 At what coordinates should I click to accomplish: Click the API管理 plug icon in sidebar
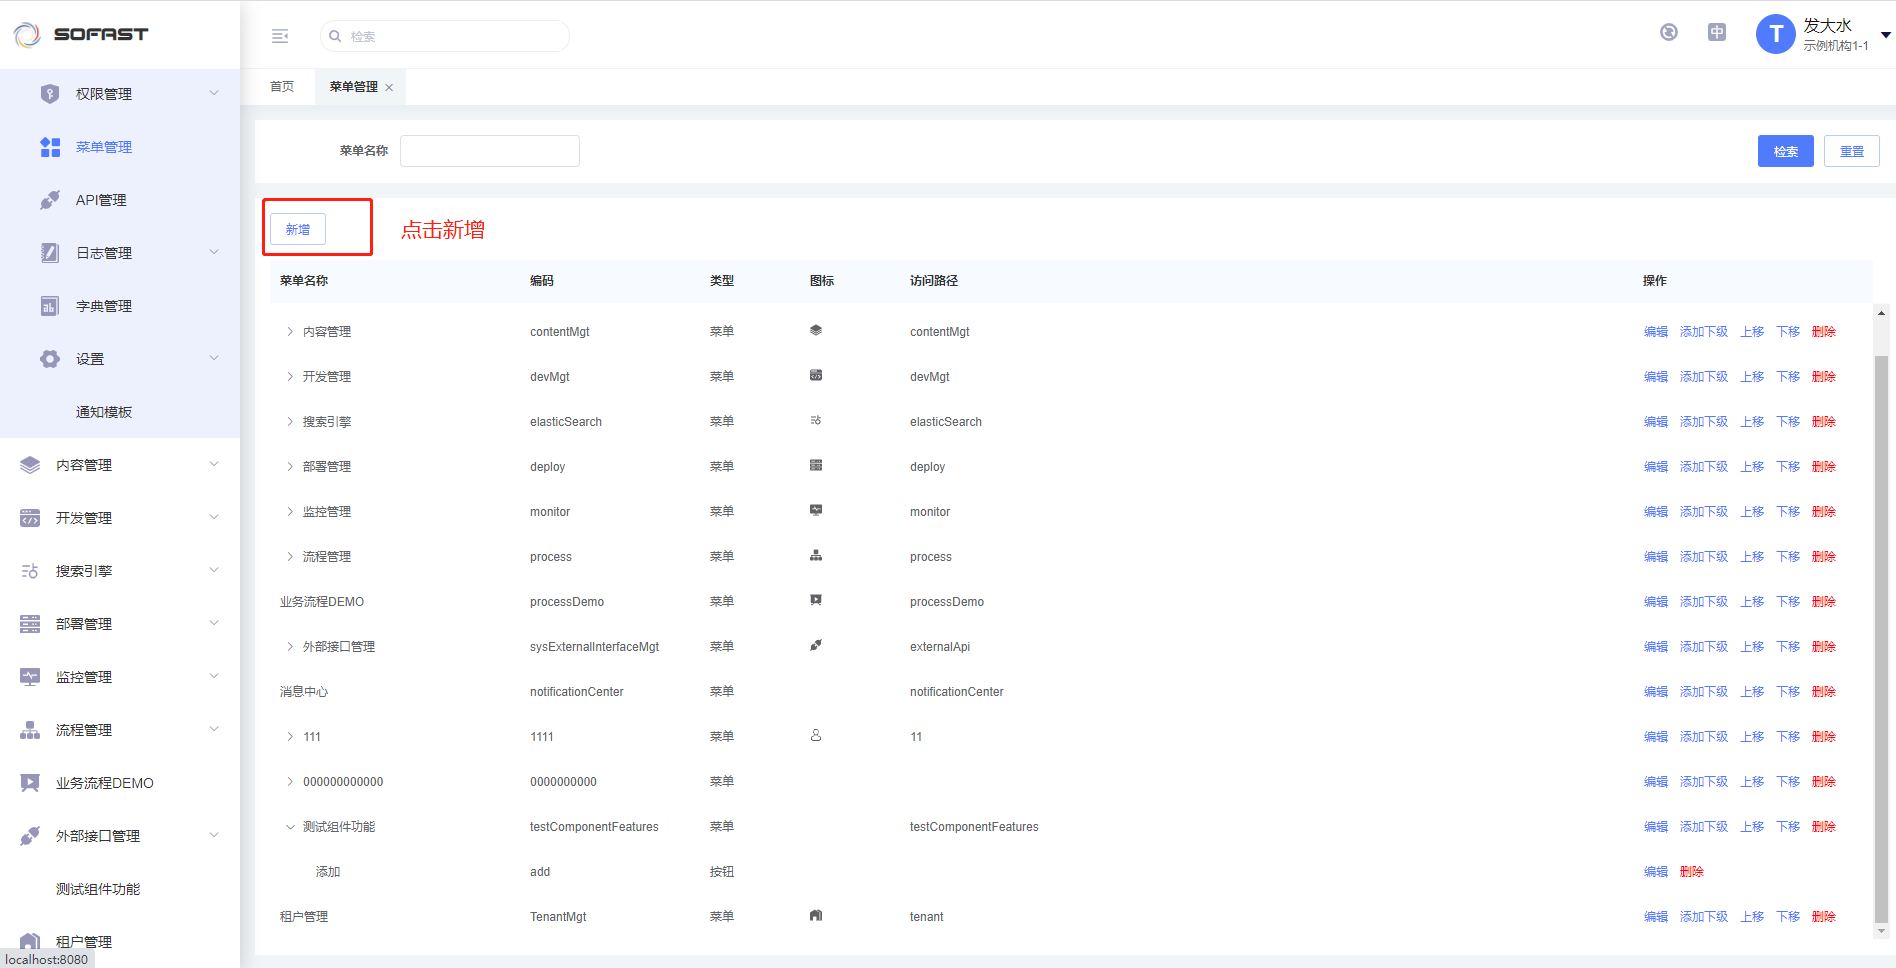point(50,200)
